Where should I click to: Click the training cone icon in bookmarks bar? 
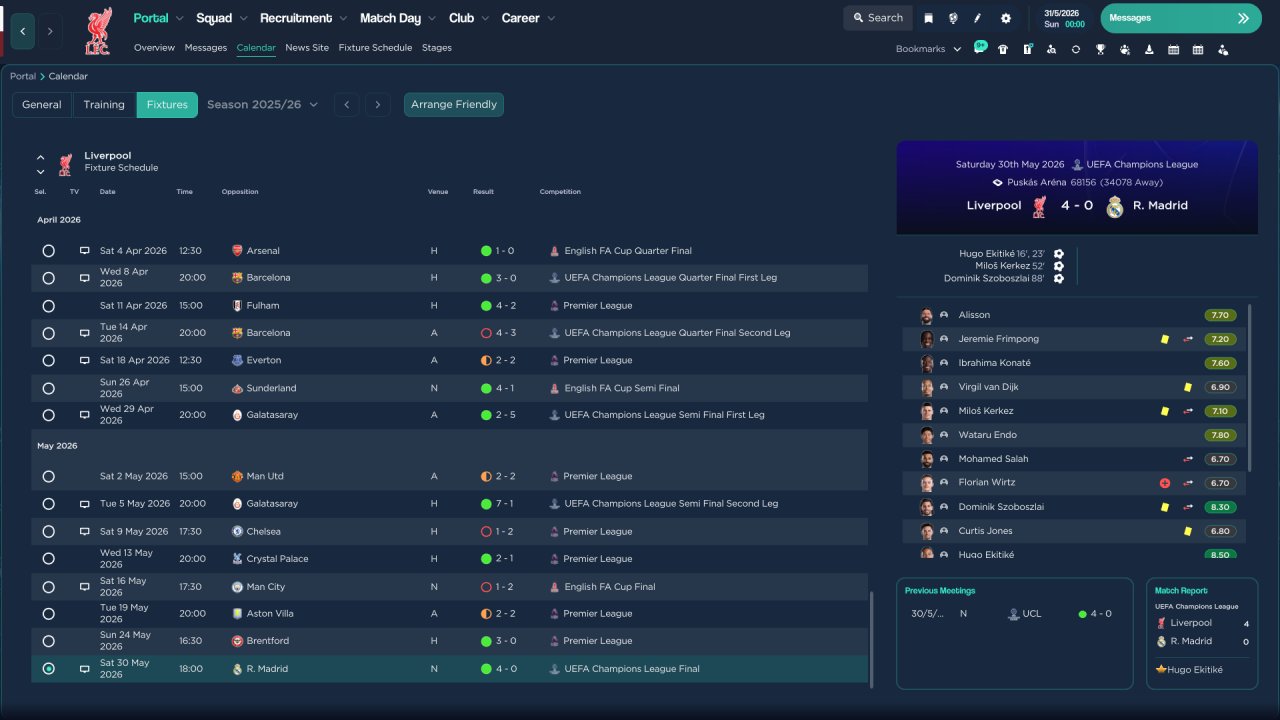click(1149, 49)
